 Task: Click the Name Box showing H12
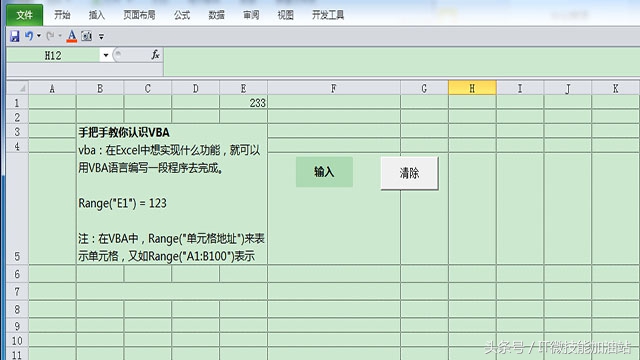click(x=53, y=55)
